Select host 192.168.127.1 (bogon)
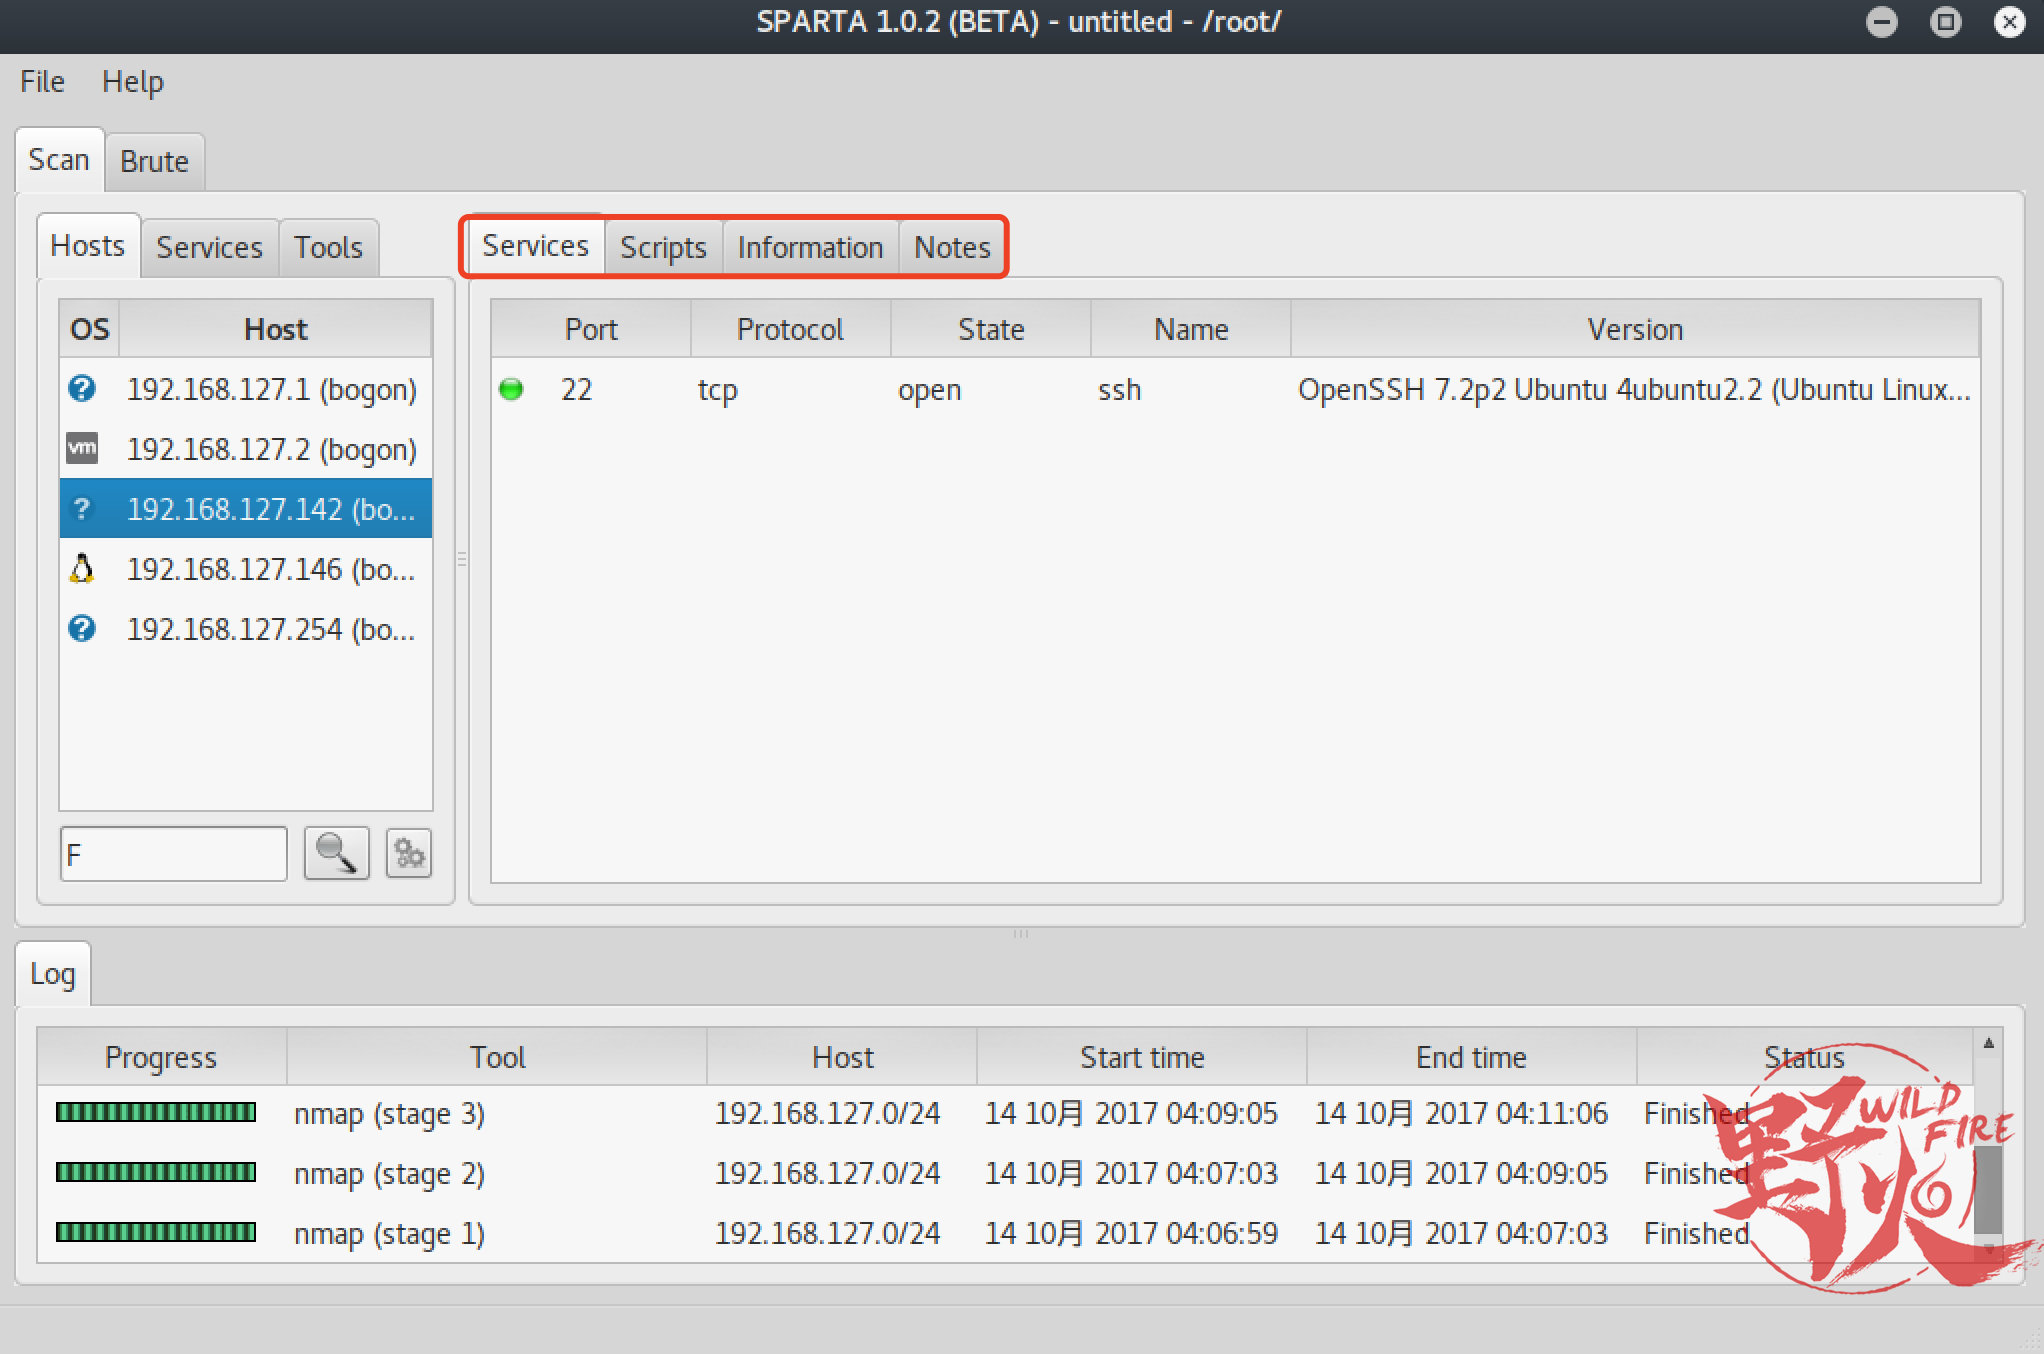Image resolution: width=2044 pixels, height=1354 pixels. [246, 388]
